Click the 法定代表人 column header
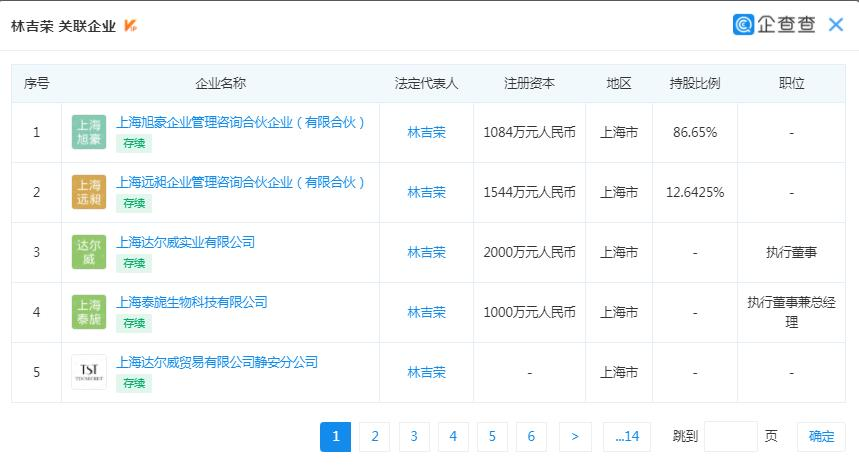The width and height of the screenshot is (859, 468). 426,83
